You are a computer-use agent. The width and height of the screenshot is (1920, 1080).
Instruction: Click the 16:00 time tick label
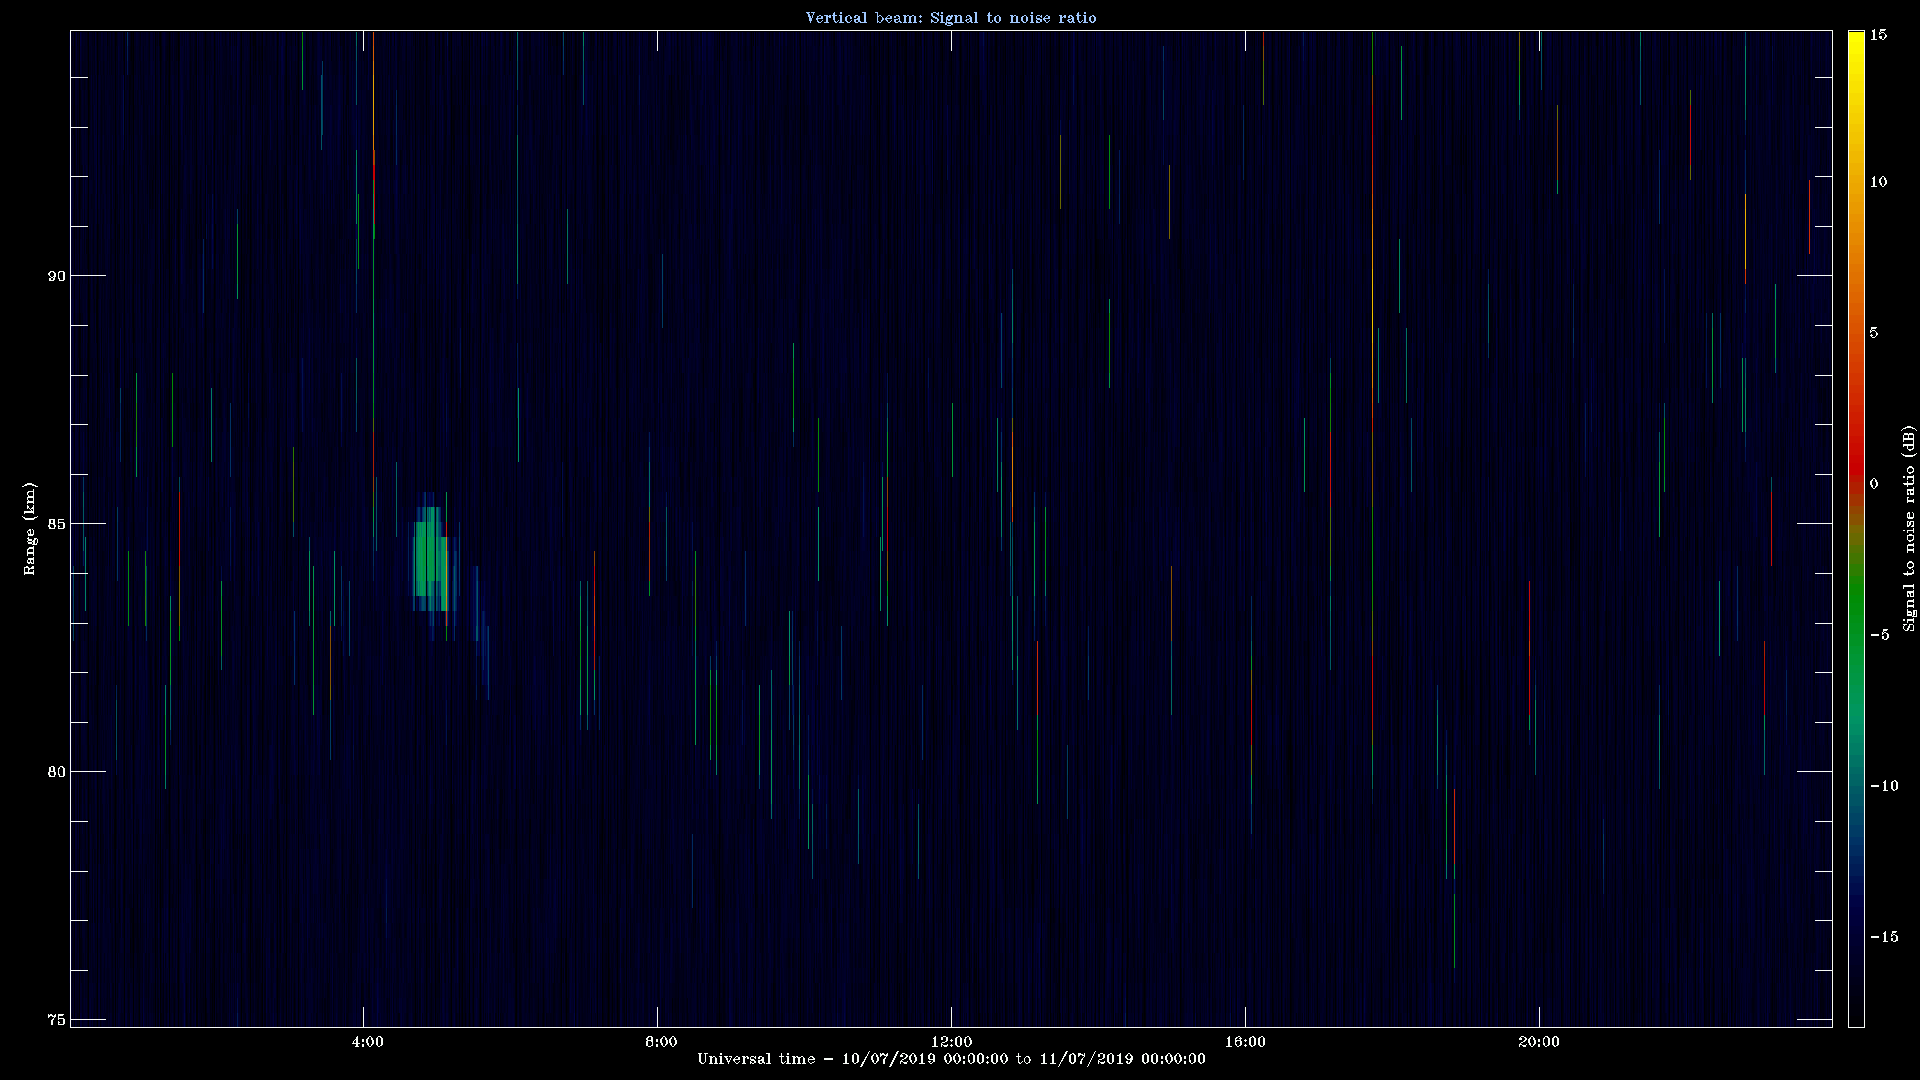click(1245, 1042)
